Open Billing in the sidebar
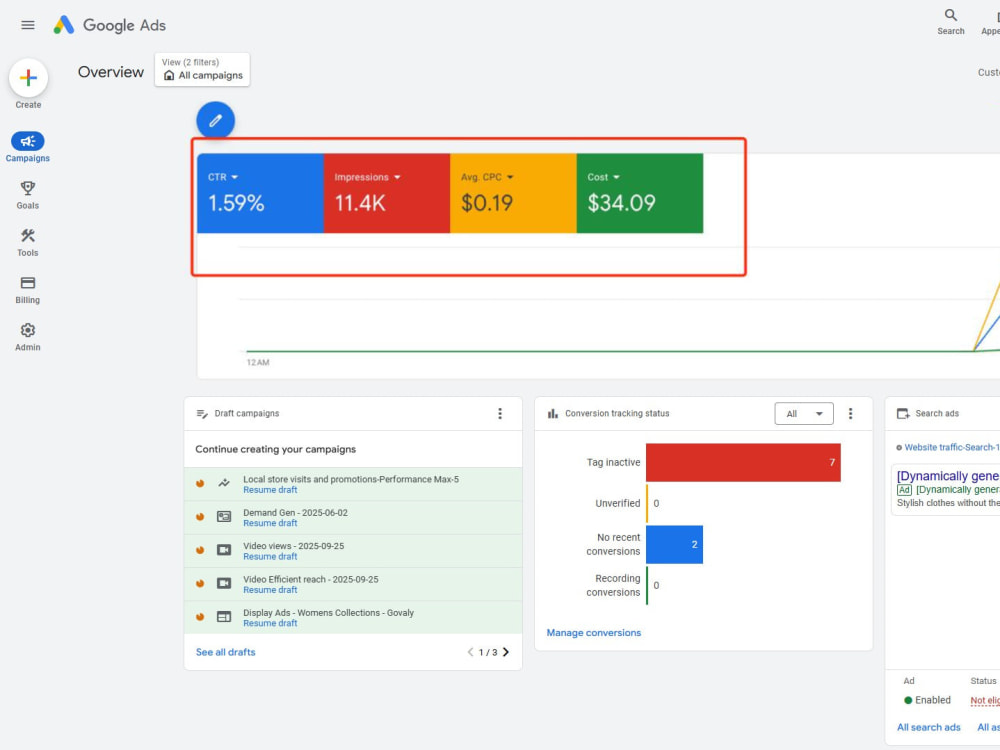The image size is (1000, 750). tap(27, 290)
